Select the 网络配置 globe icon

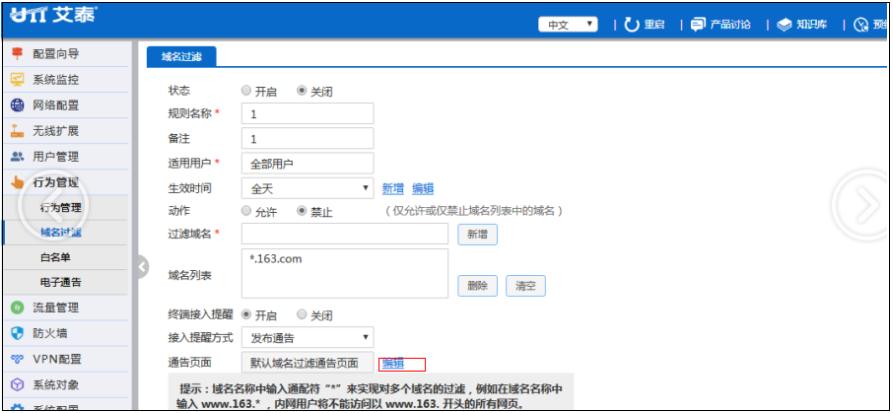(16, 105)
